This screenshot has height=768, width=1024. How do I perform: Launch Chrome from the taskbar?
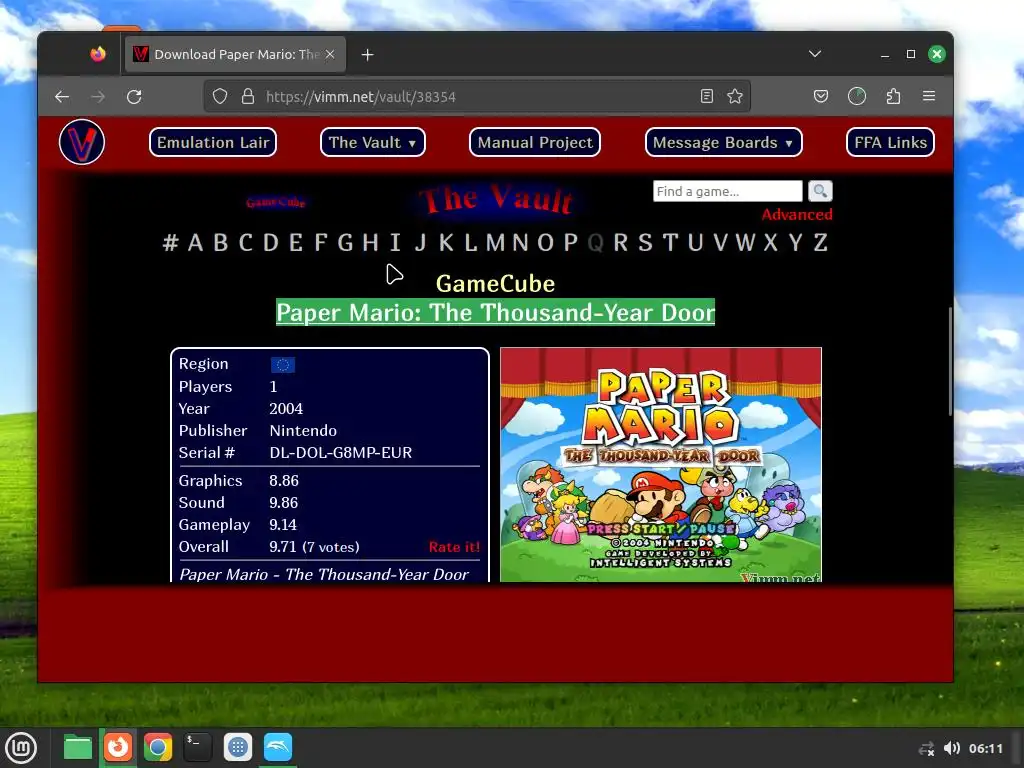pos(157,747)
